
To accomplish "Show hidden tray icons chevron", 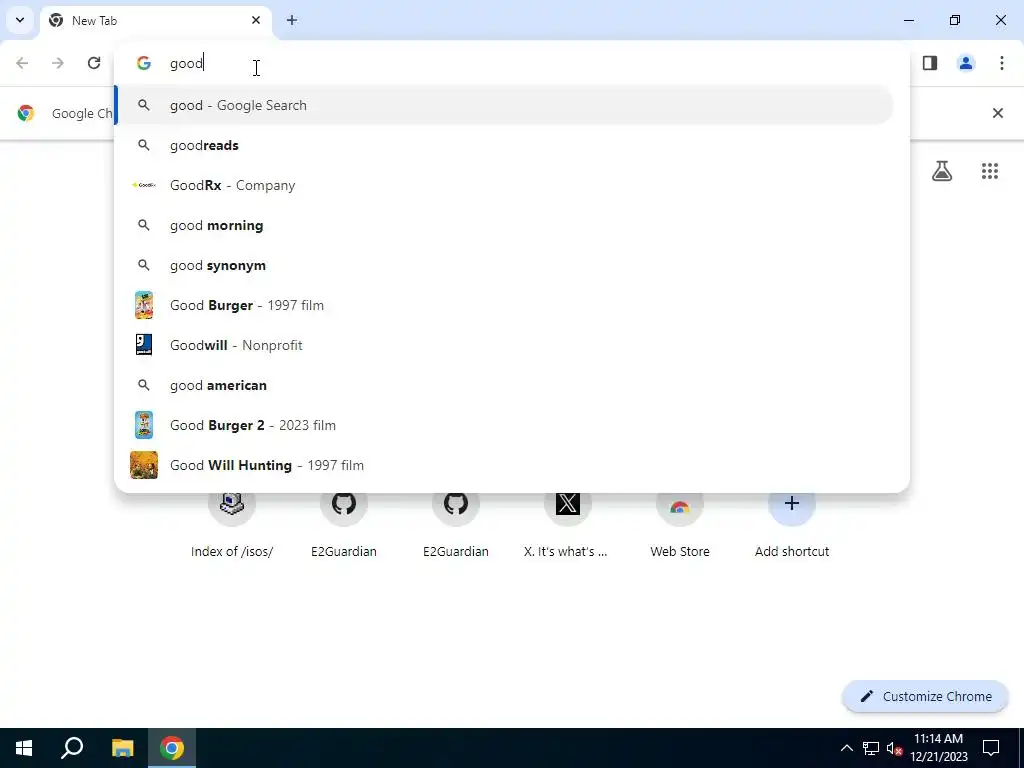I will point(846,748).
